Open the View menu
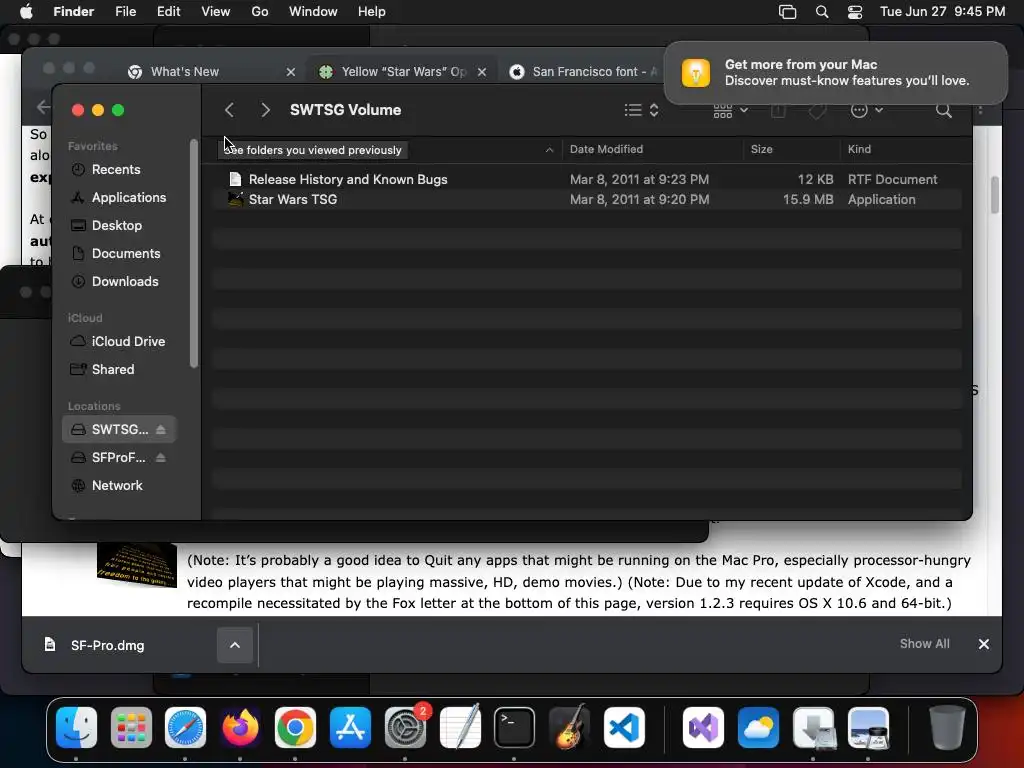Screen dimensions: 1024x768 point(216,12)
